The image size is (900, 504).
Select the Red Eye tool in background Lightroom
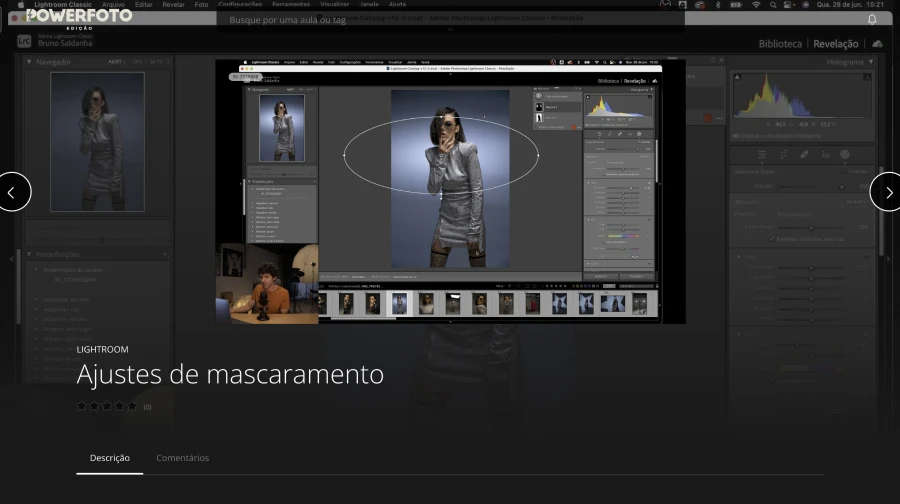[825, 154]
